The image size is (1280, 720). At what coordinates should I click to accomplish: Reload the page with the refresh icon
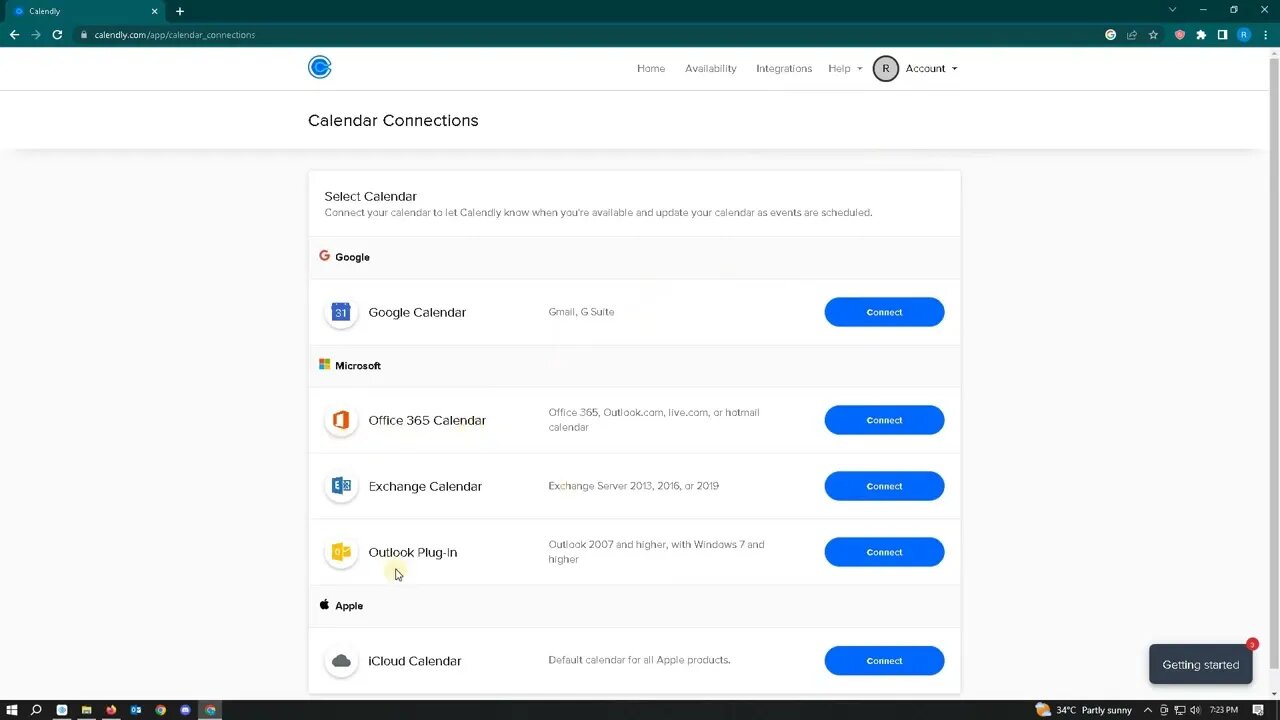(x=57, y=35)
